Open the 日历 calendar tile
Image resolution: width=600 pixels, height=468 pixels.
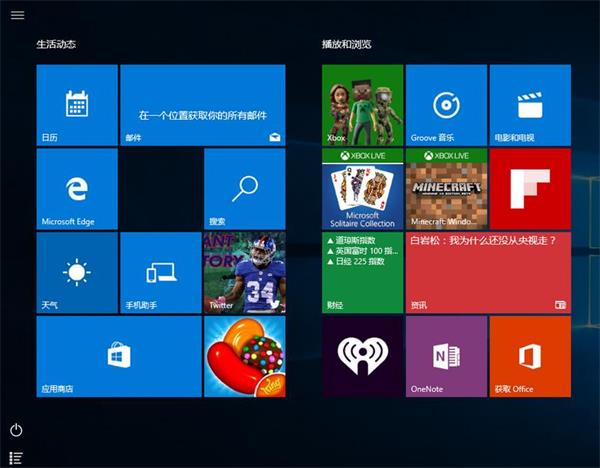(77, 105)
